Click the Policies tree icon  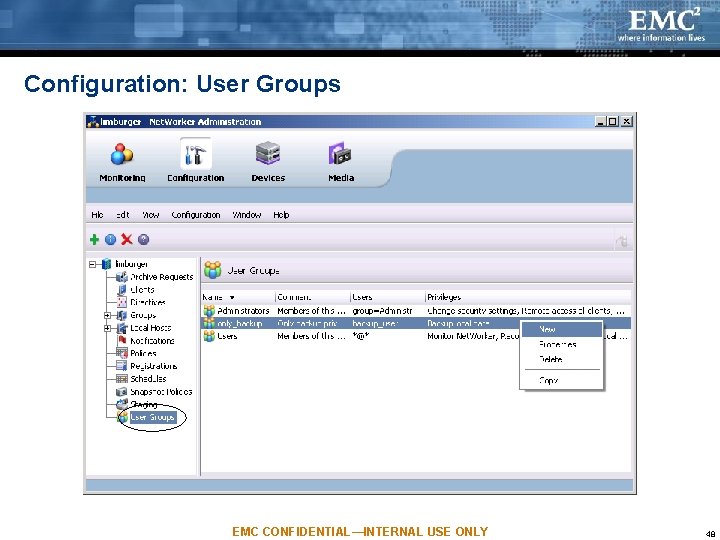click(x=122, y=353)
